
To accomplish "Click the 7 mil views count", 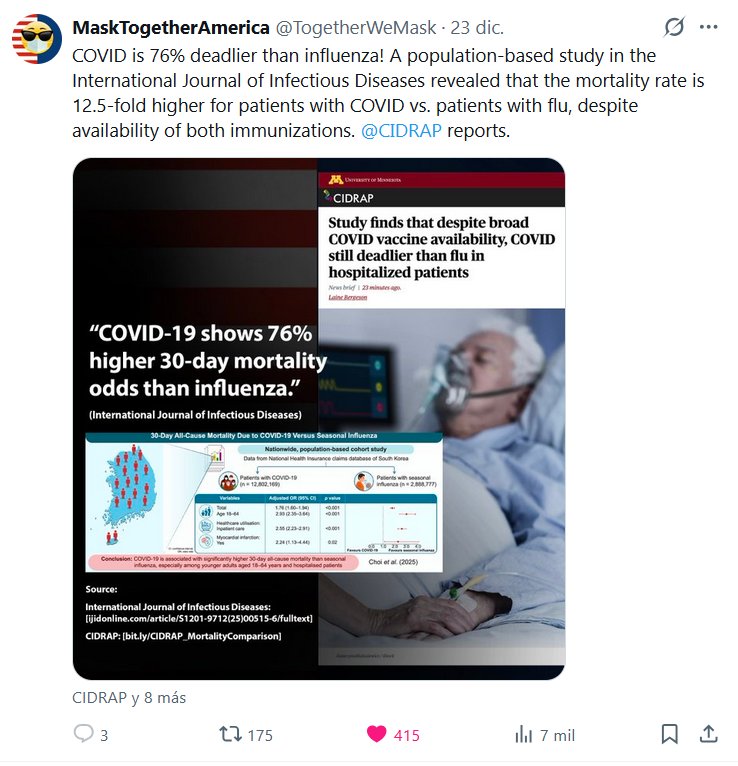I will [557, 735].
